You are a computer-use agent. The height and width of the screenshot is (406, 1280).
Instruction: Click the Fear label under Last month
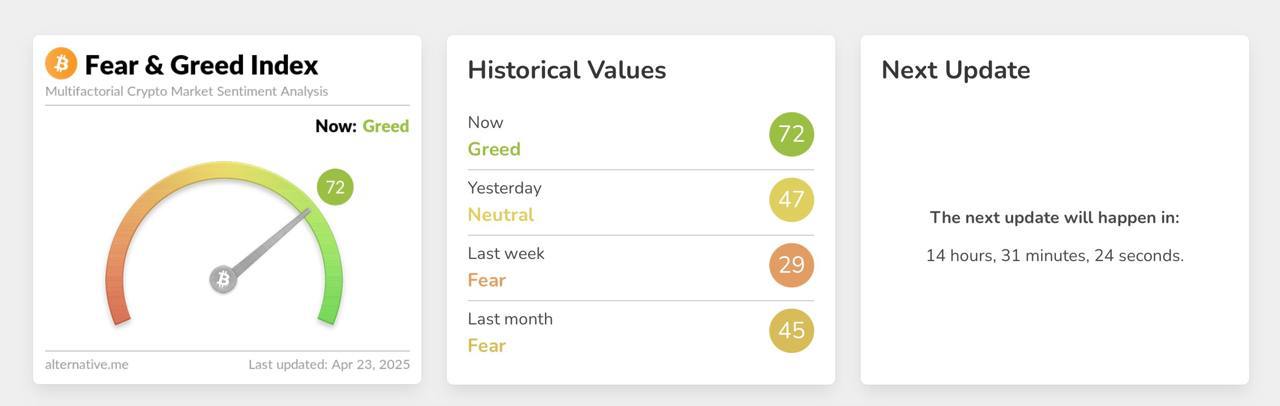click(487, 345)
